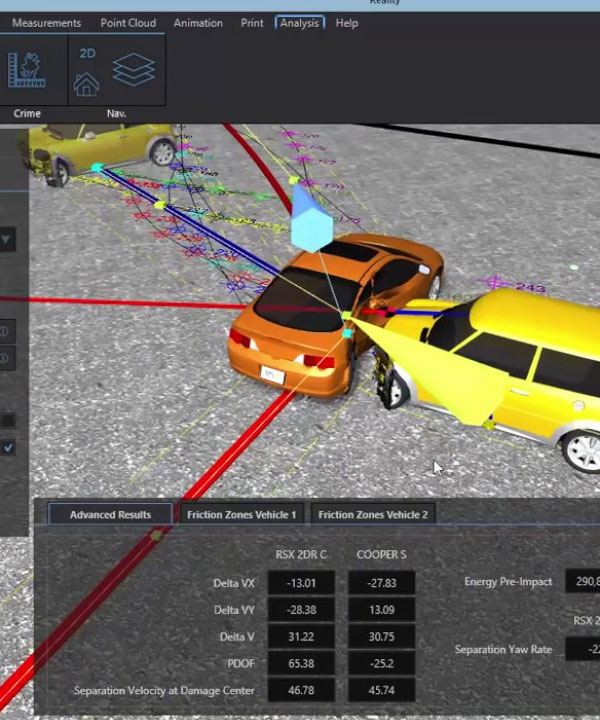Click the Cooper S PDOF value field

click(x=381, y=663)
